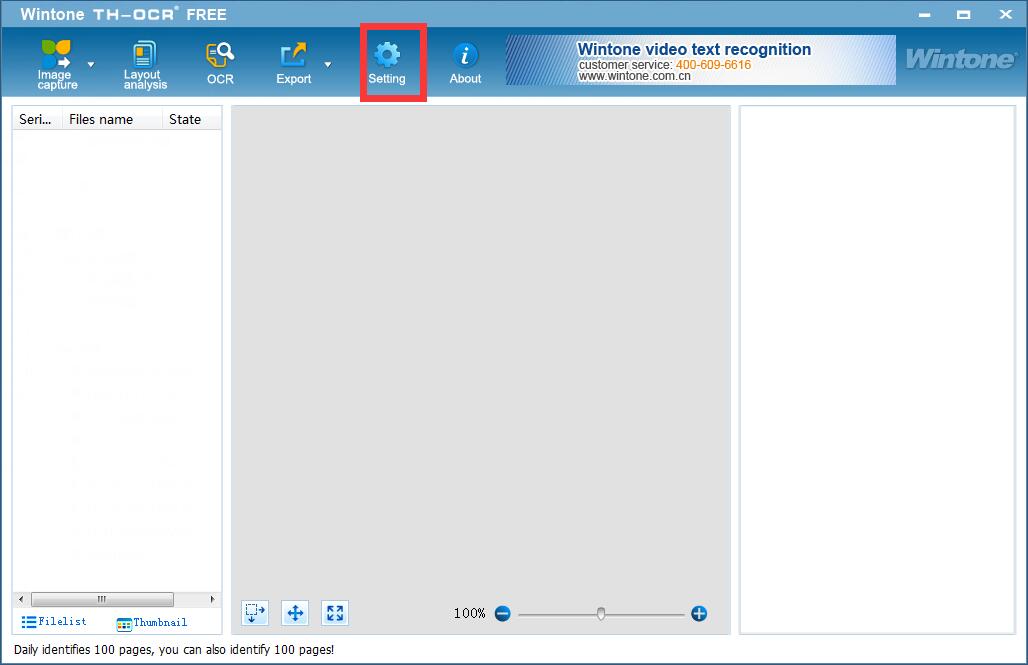Select the region selection tool below the preview
Viewport: 1028px width, 665px height.
255,613
